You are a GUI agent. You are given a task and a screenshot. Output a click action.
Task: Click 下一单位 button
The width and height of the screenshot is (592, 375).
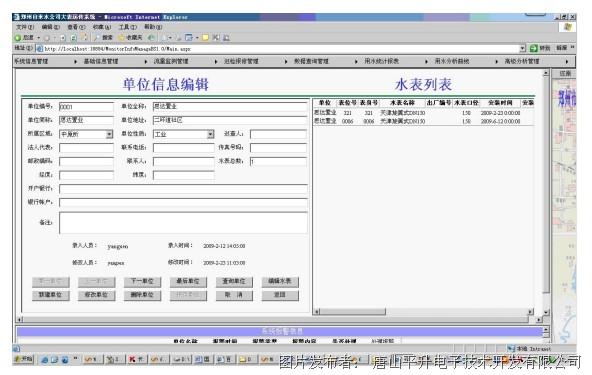(x=142, y=282)
